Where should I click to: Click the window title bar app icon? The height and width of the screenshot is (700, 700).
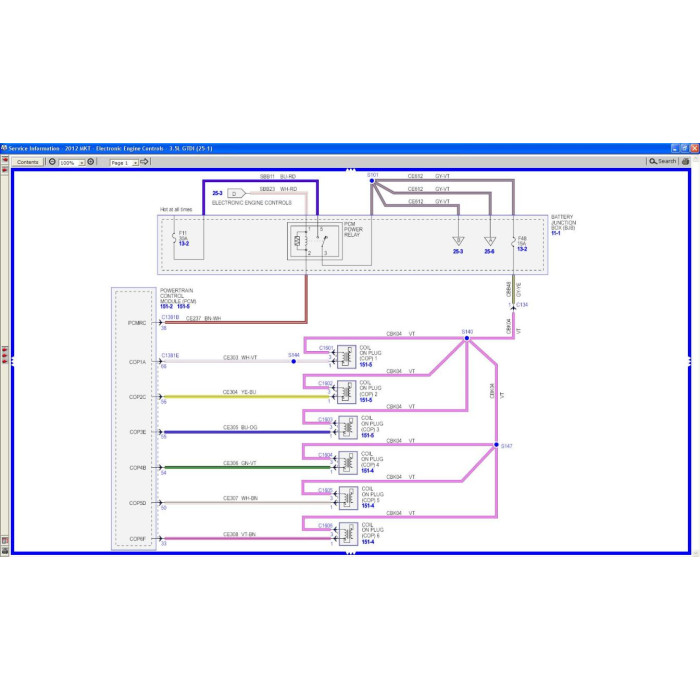tap(4, 148)
